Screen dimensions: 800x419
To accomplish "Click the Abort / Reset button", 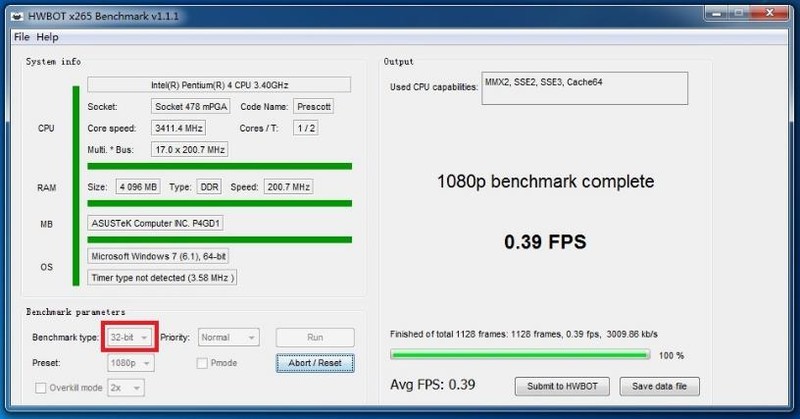I will point(315,363).
